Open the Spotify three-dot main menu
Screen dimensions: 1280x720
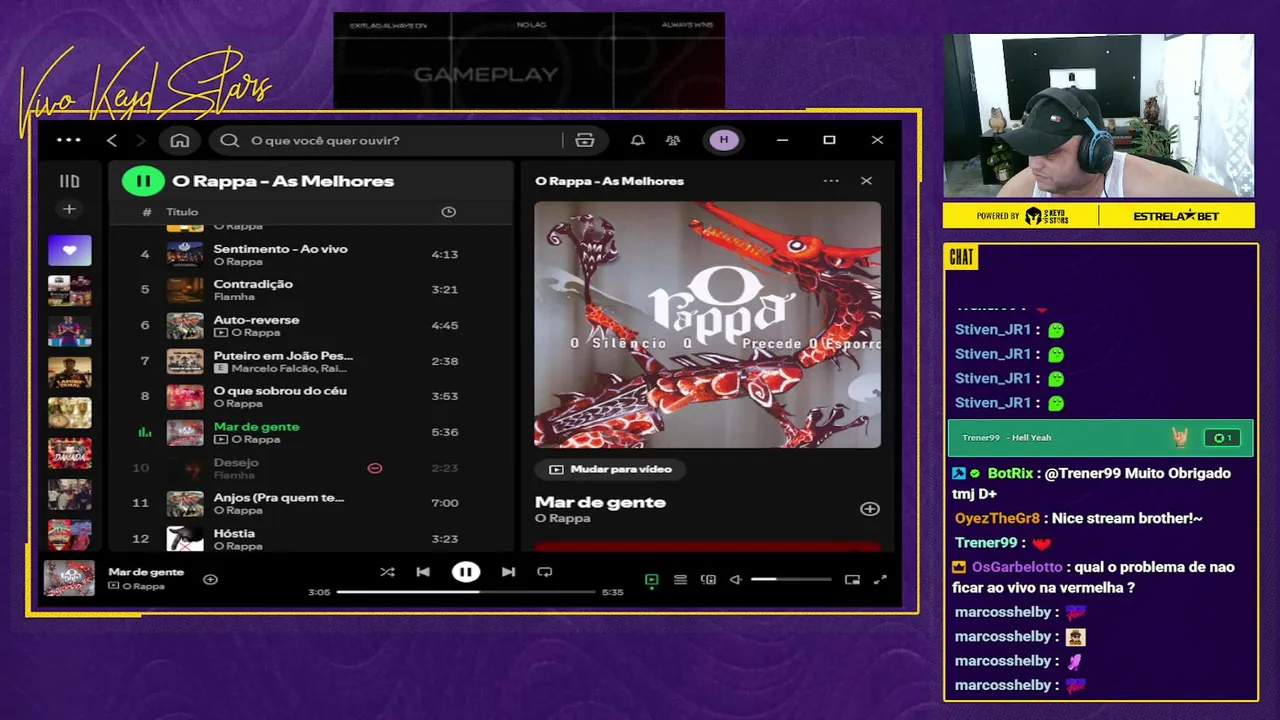tap(69, 140)
